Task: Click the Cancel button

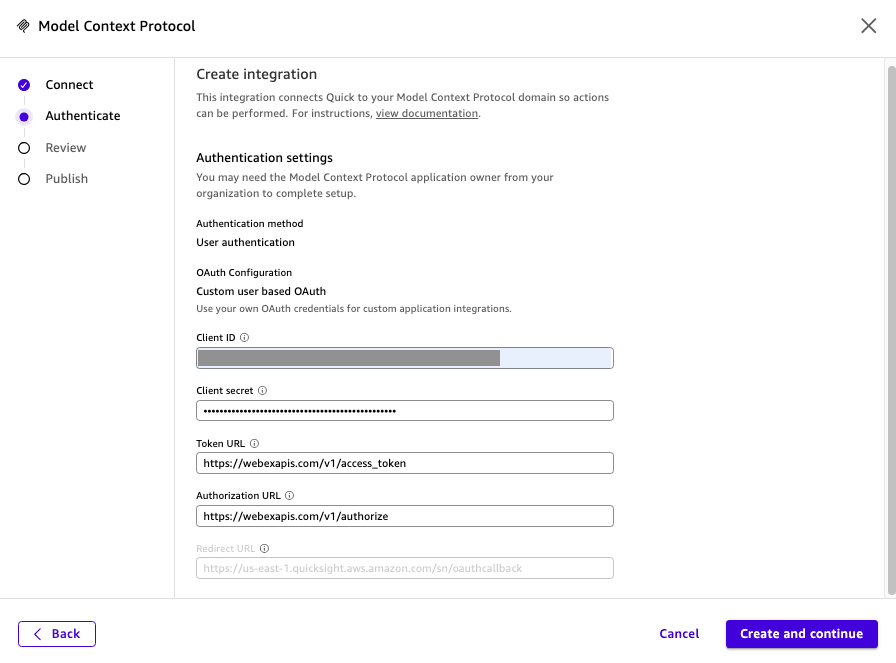Action: 679,634
